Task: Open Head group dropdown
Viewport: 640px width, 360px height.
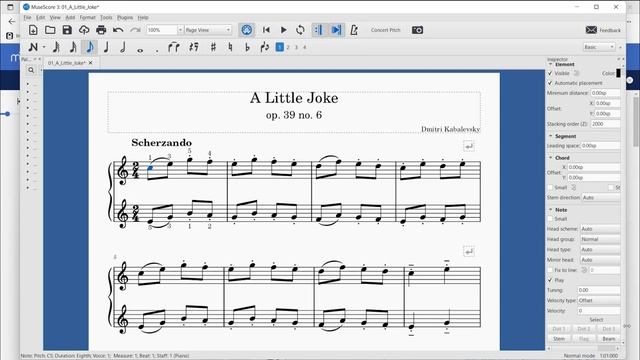Action: point(600,239)
